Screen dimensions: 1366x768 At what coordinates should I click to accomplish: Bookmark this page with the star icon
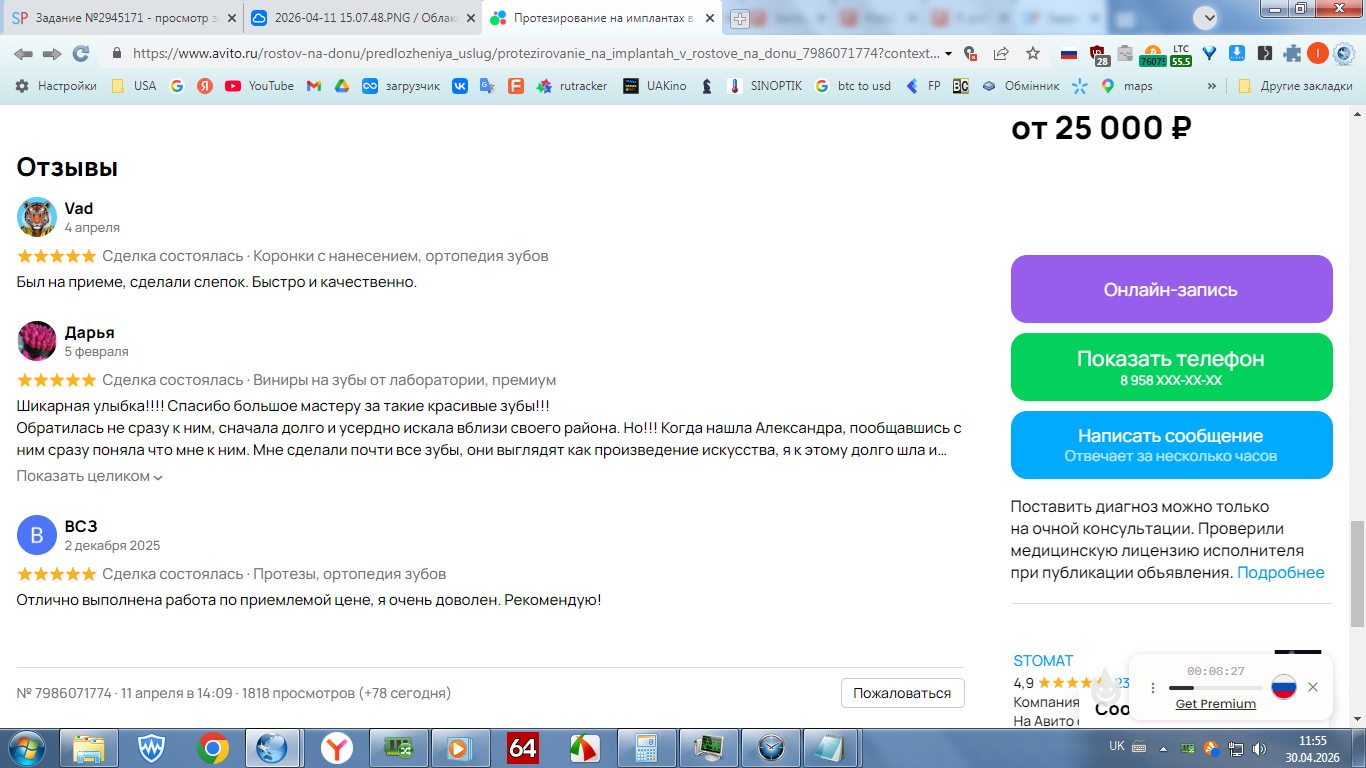tap(1033, 53)
